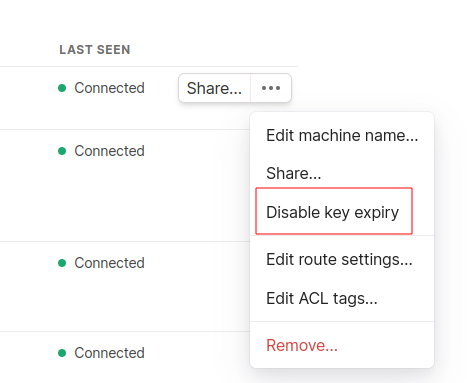Click the horizontal line beneath LAST SEEN header

click(149, 67)
